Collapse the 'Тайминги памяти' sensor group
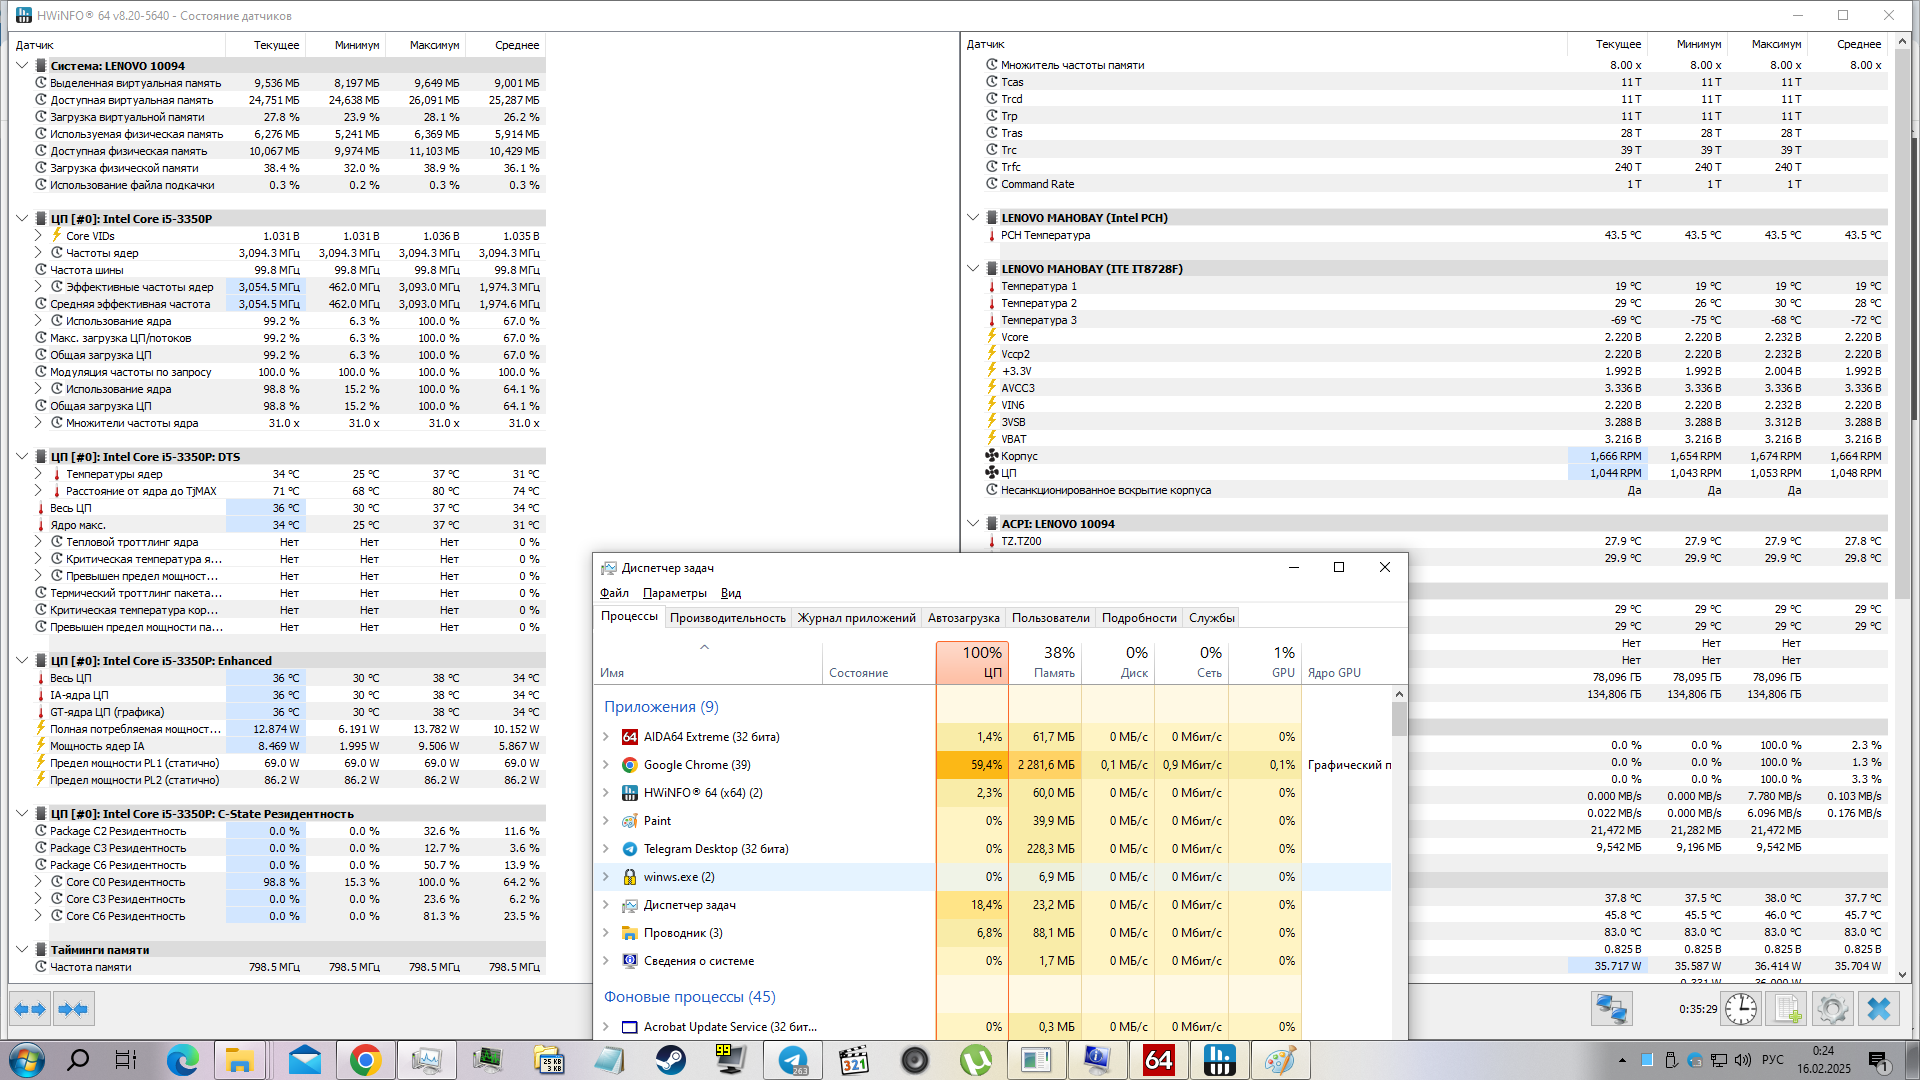1920x1080 pixels. [x=22, y=950]
